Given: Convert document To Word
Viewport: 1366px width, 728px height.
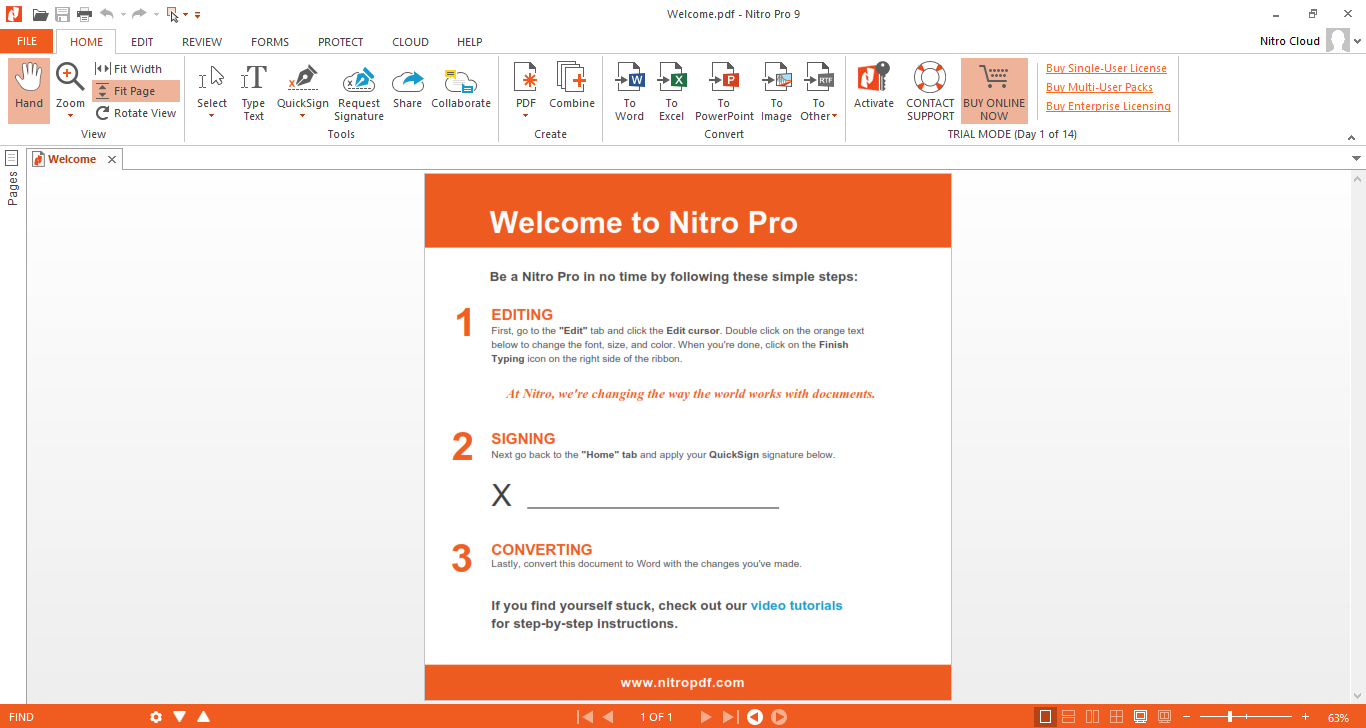Looking at the screenshot, I should (630, 92).
